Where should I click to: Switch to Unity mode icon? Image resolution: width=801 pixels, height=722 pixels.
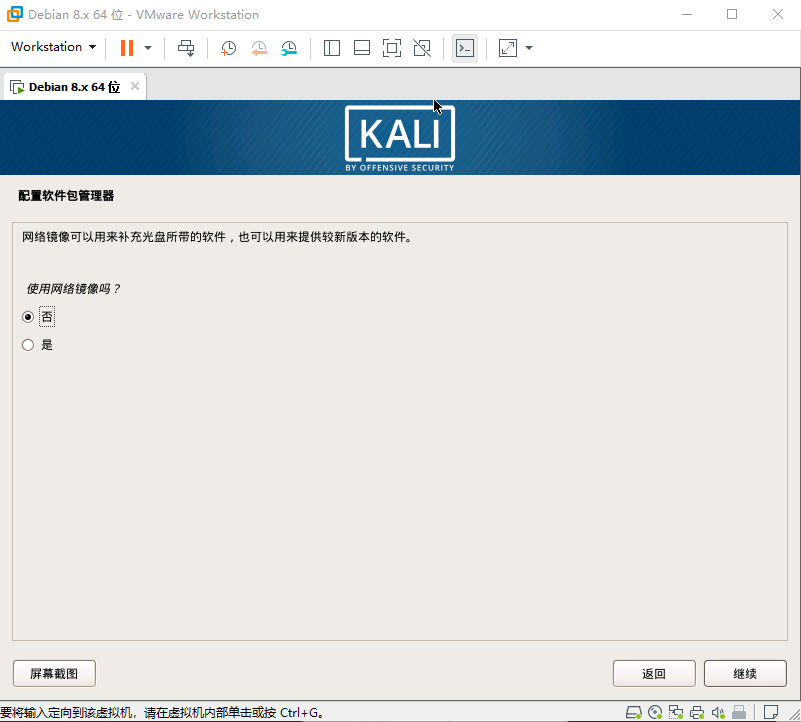pyautogui.click(x=422, y=48)
